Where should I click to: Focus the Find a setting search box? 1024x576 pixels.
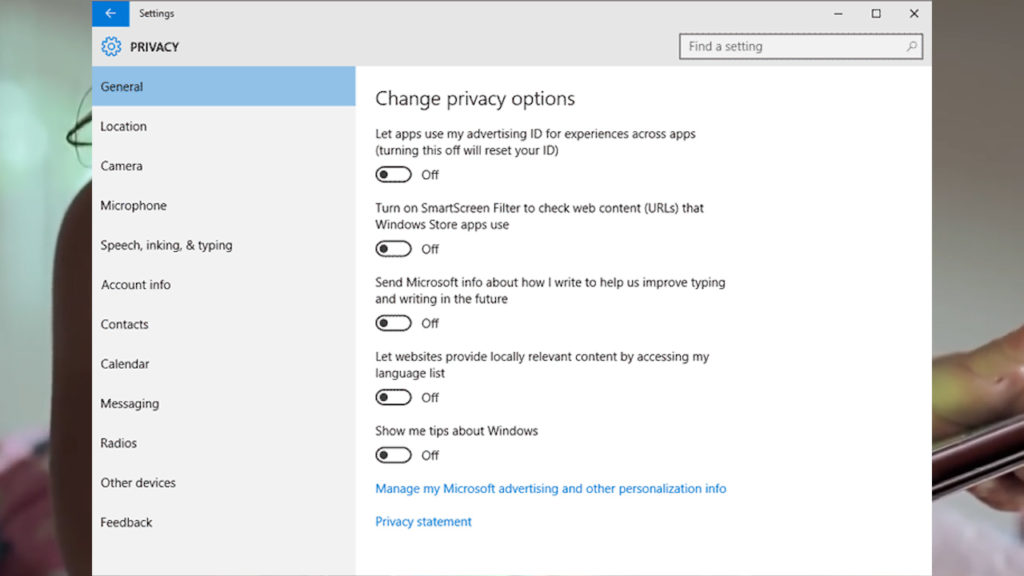[x=801, y=46]
